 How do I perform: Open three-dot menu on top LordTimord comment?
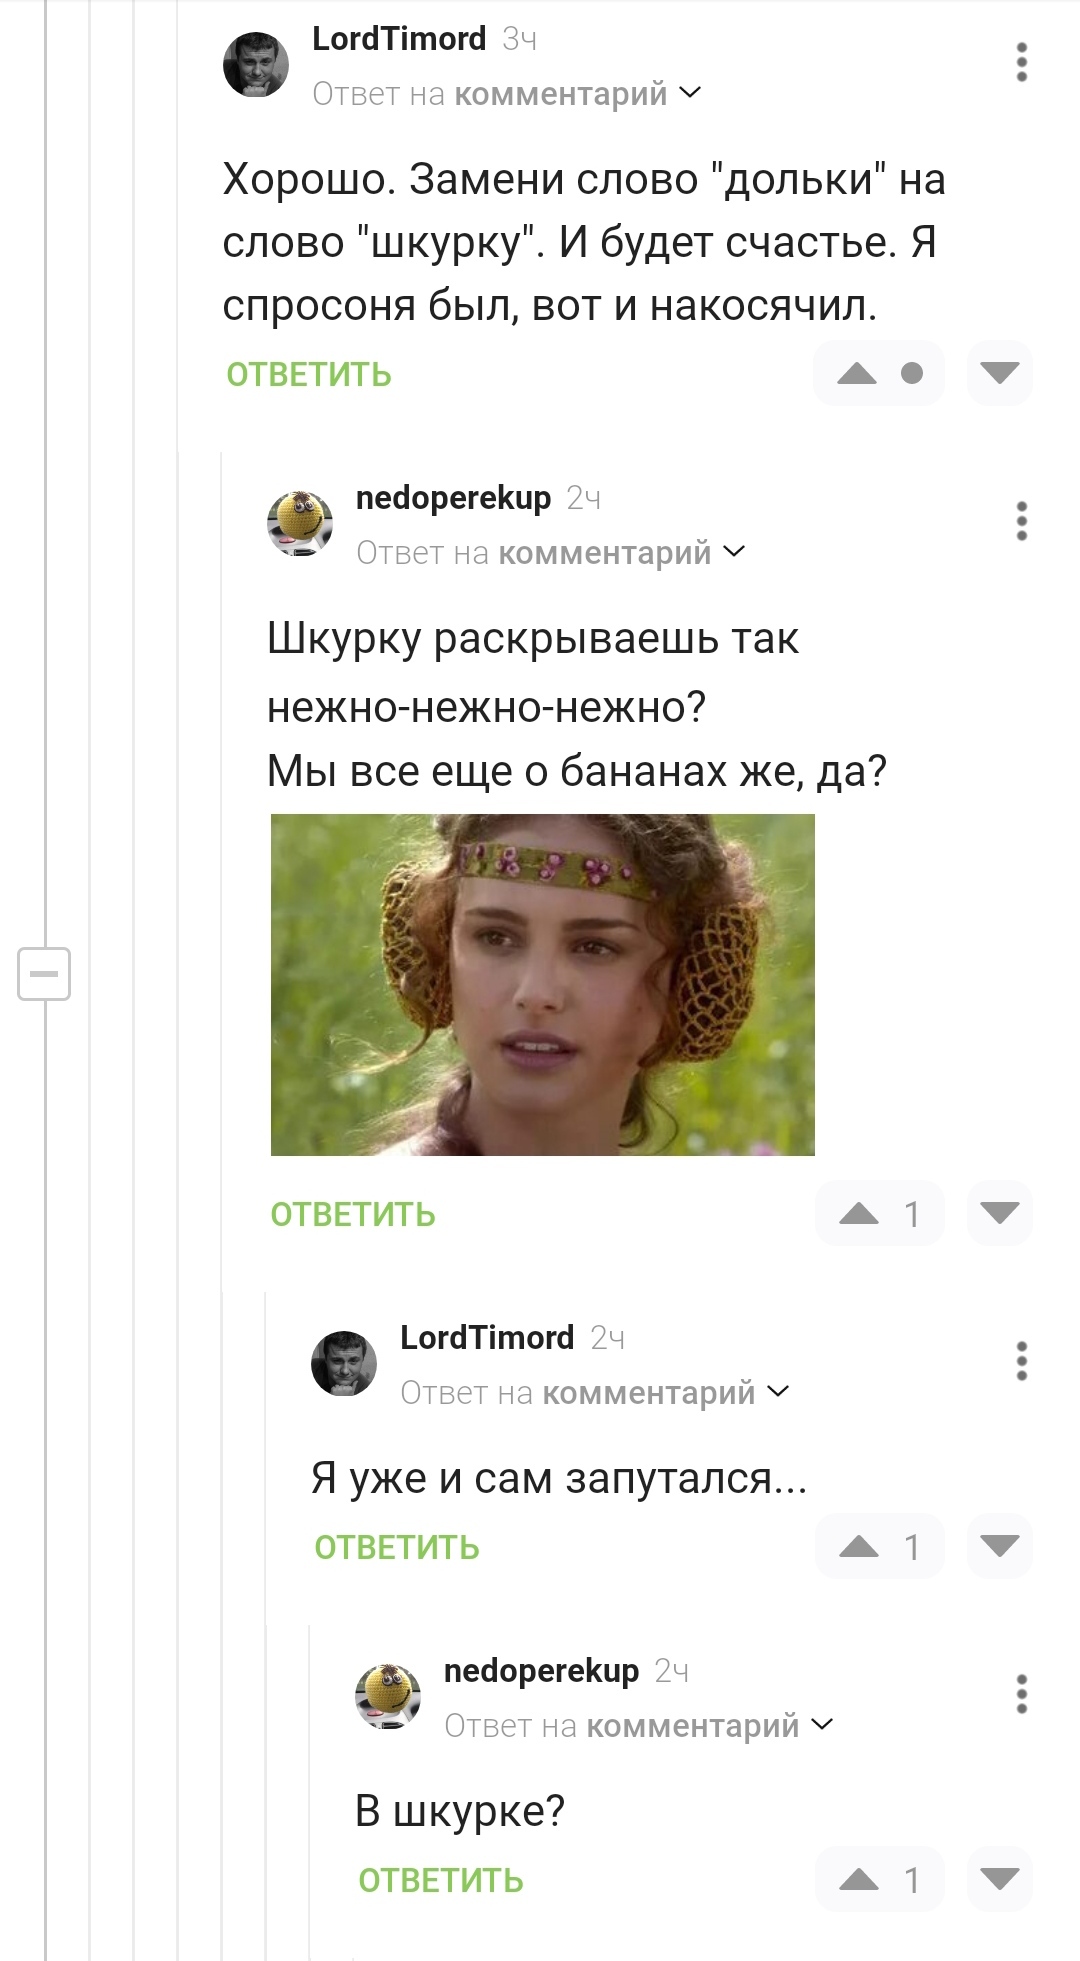1021,62
